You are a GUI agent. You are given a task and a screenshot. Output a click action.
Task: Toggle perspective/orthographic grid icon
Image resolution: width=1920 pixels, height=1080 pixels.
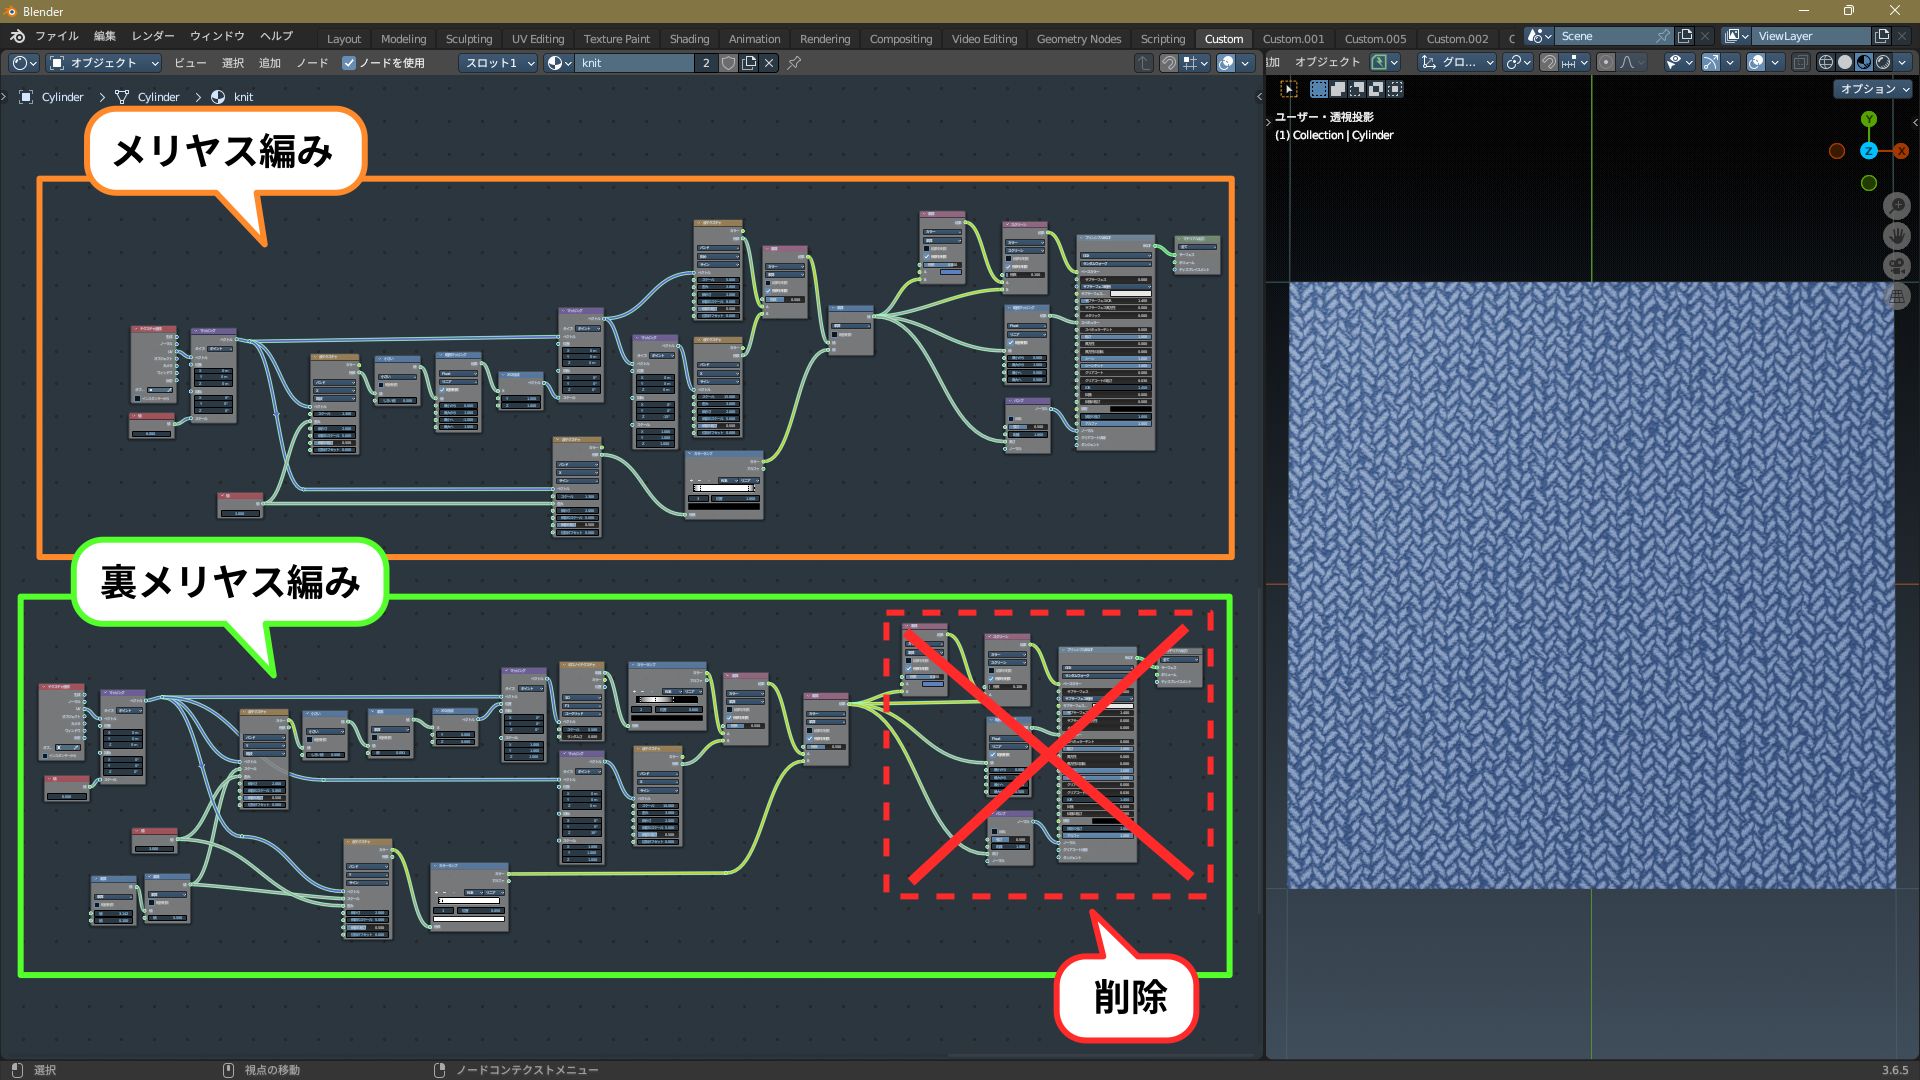[1896, 296]
